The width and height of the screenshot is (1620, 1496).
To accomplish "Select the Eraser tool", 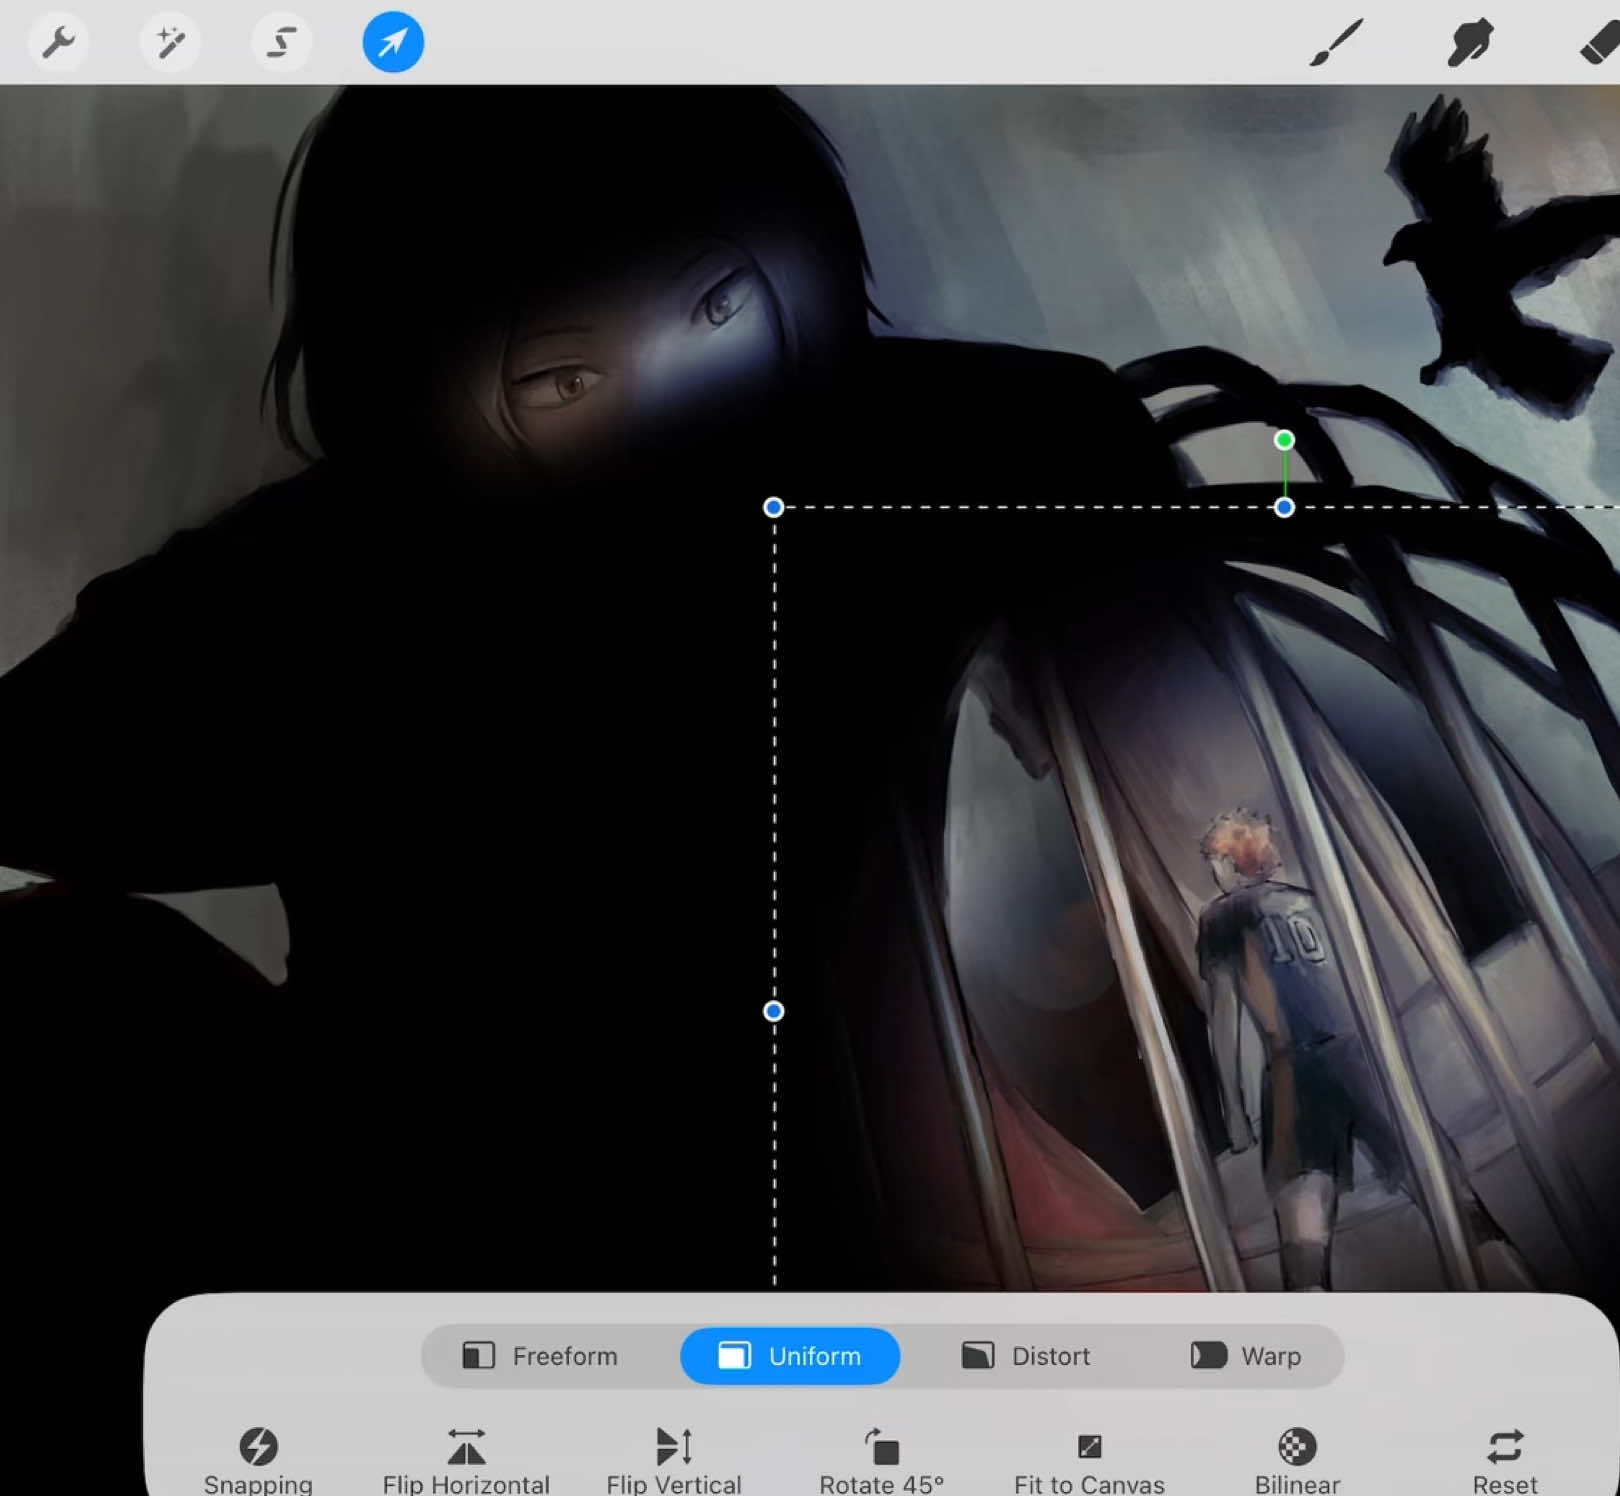I will 1598,43.
